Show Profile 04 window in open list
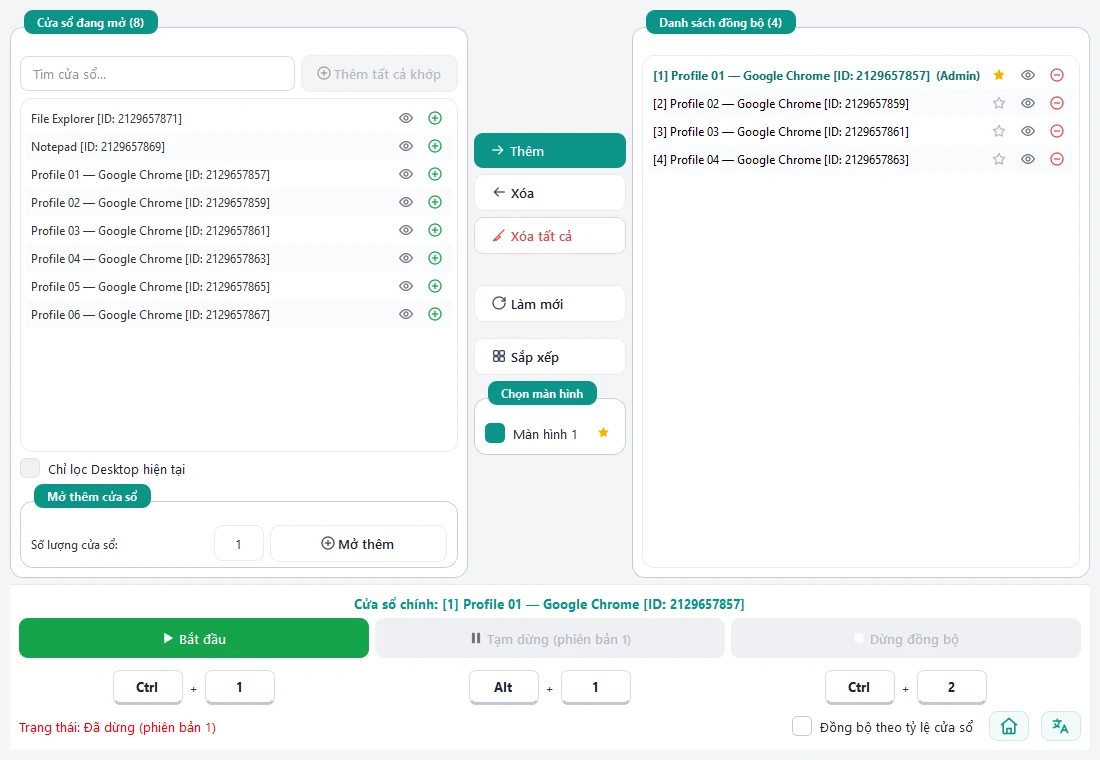The width and height of the screenshot is (1100, 760). [406, 258]
